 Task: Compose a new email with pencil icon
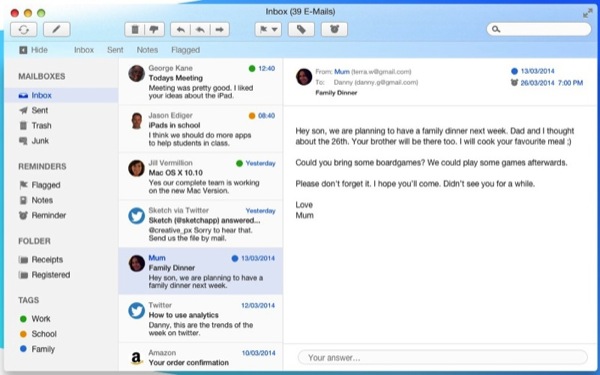pos(57,29)
